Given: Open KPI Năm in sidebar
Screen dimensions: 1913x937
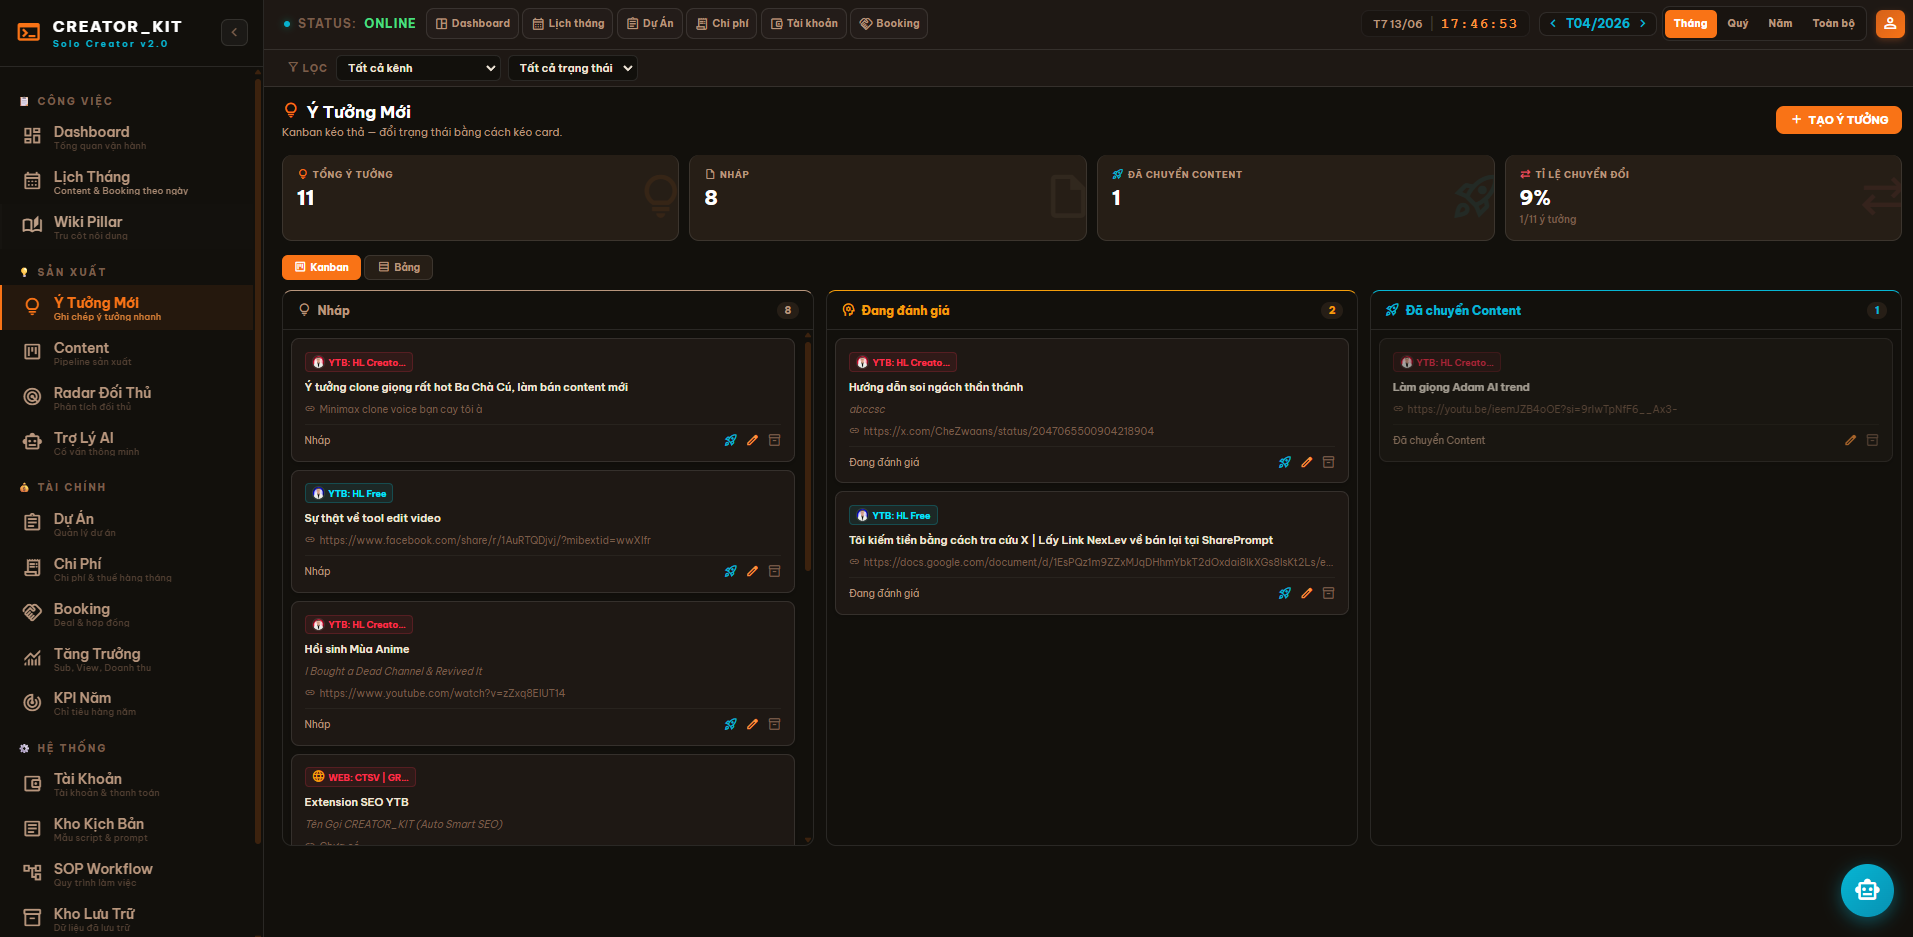Looking at the screenshot, I should (127, 703).
